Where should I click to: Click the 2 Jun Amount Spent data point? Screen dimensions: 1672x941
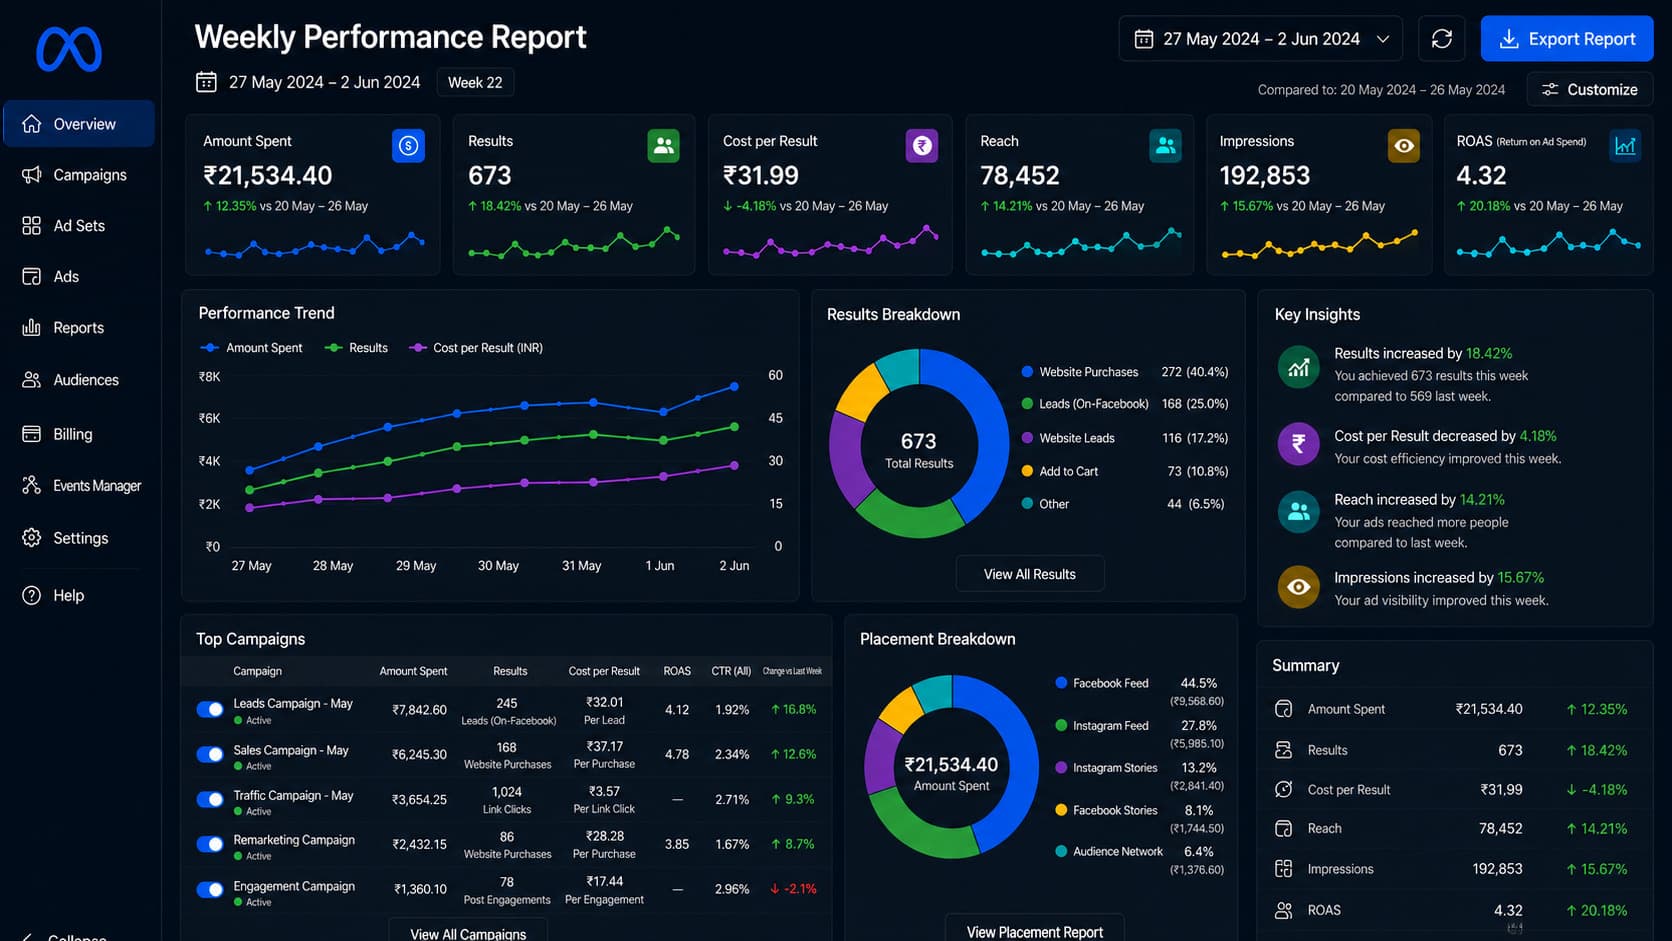point(734,386)
